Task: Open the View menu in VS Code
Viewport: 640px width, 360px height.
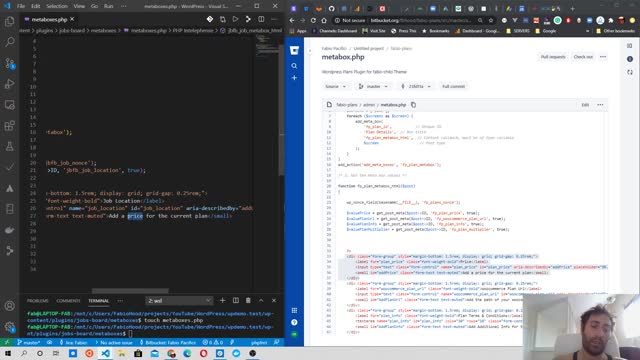Action: pos(79,6)
